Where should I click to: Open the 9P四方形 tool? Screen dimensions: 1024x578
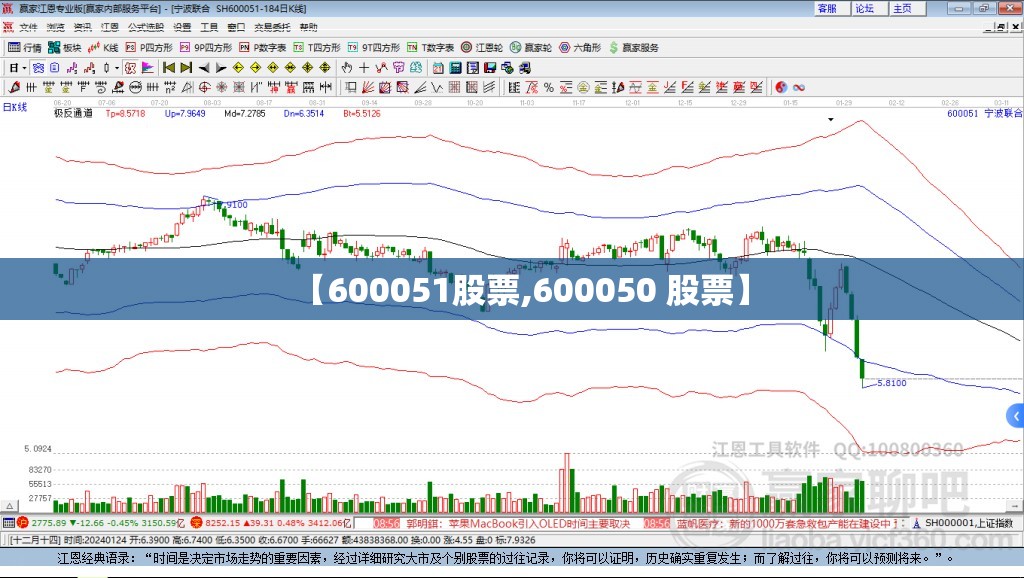coord(206,47)
